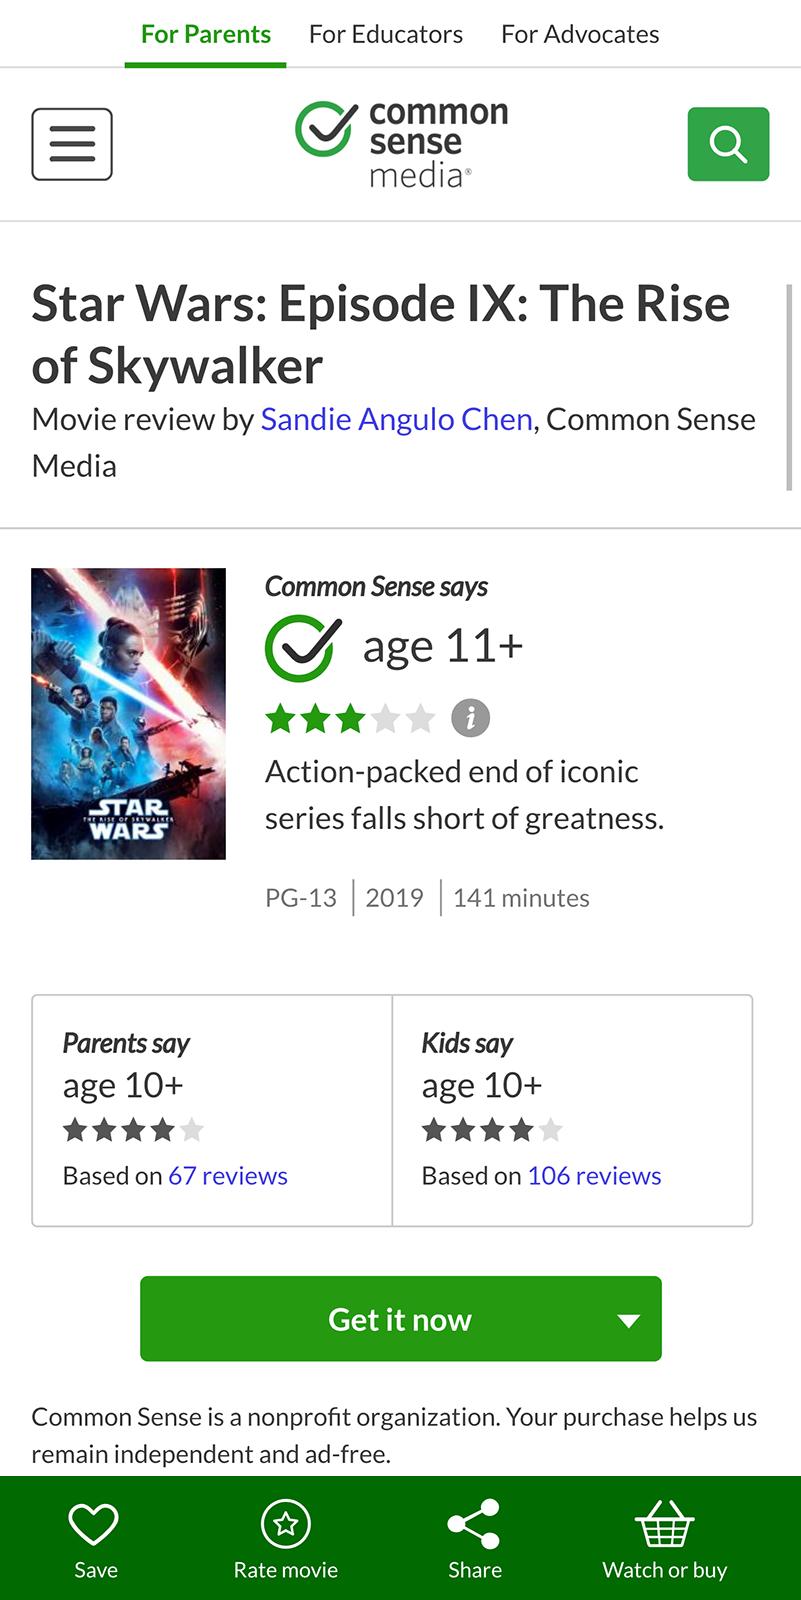Select the For Advocates tab
Viewport: 801px width, 1600px height.
tap(580, 33)
